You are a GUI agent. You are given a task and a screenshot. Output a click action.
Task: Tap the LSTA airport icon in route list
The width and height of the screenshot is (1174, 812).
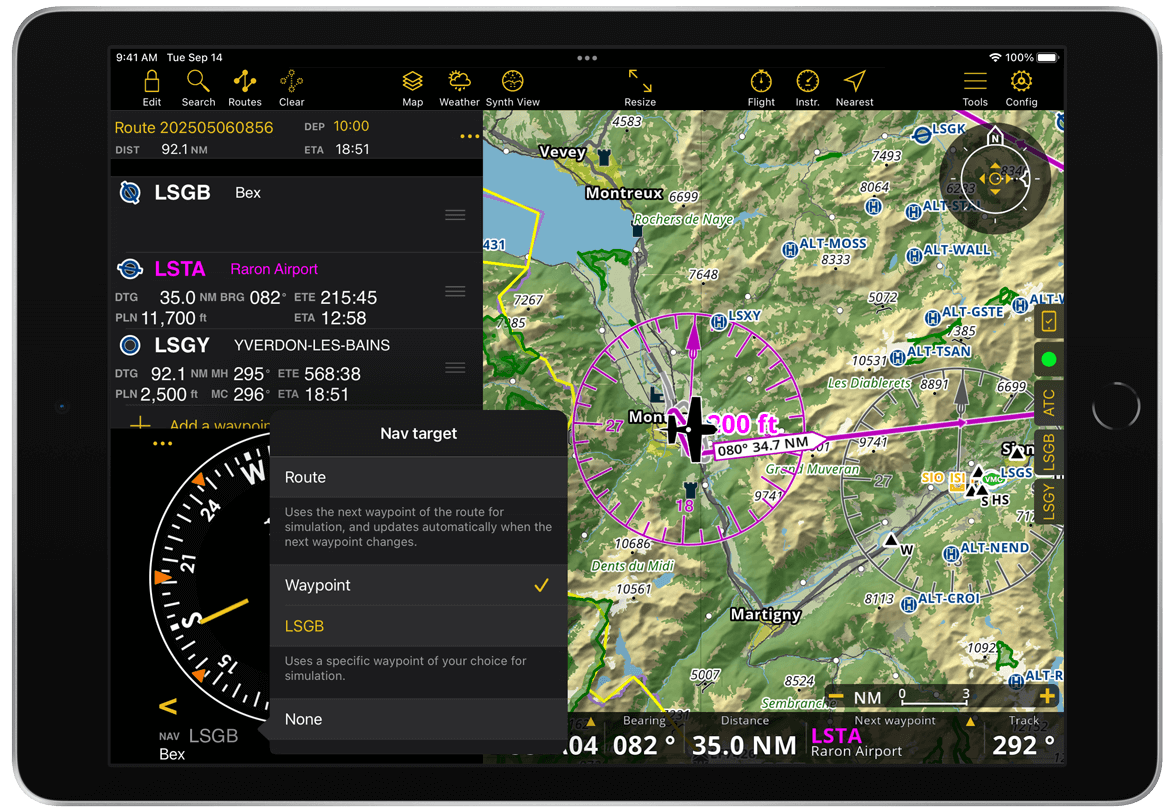click(130, 269)
